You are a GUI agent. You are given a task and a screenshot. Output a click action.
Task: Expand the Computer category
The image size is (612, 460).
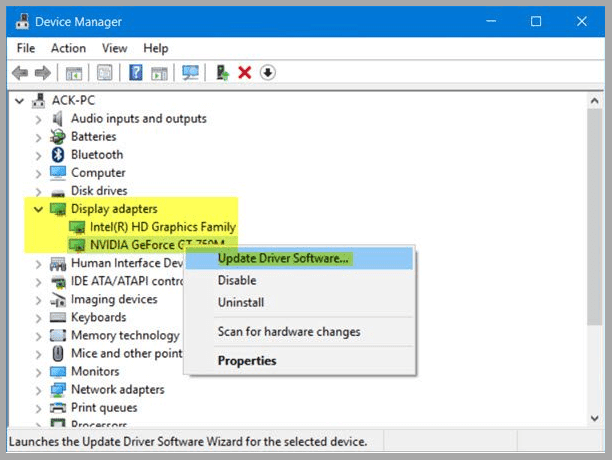(38, 173)
